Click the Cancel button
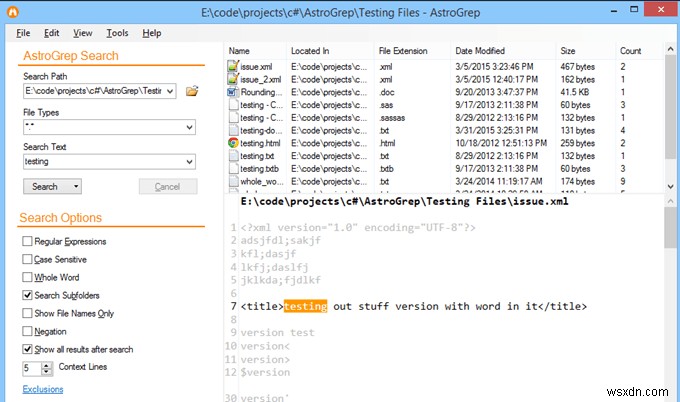Viewport: 680px width, 402px height. tap(168, 186)
